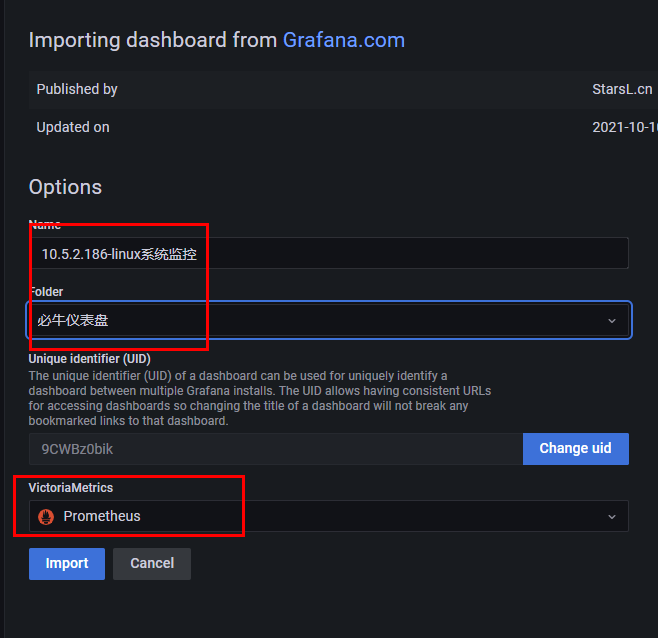Click the Options heading
The image size is (658, 638).
pyautogui.click(x=65, y=187)
